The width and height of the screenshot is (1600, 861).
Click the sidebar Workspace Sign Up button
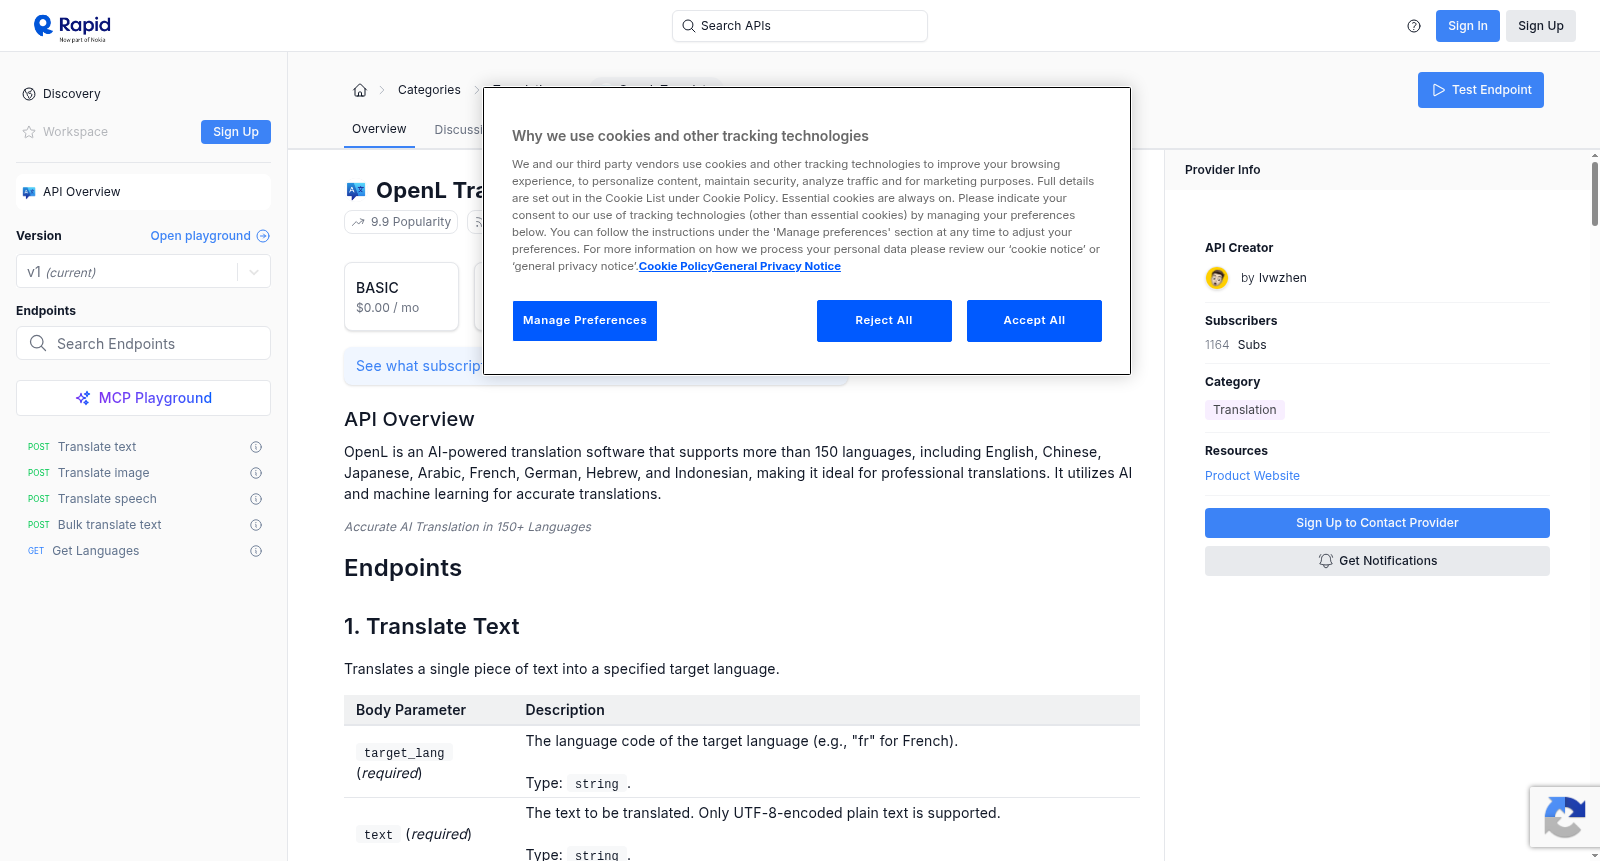236,132
